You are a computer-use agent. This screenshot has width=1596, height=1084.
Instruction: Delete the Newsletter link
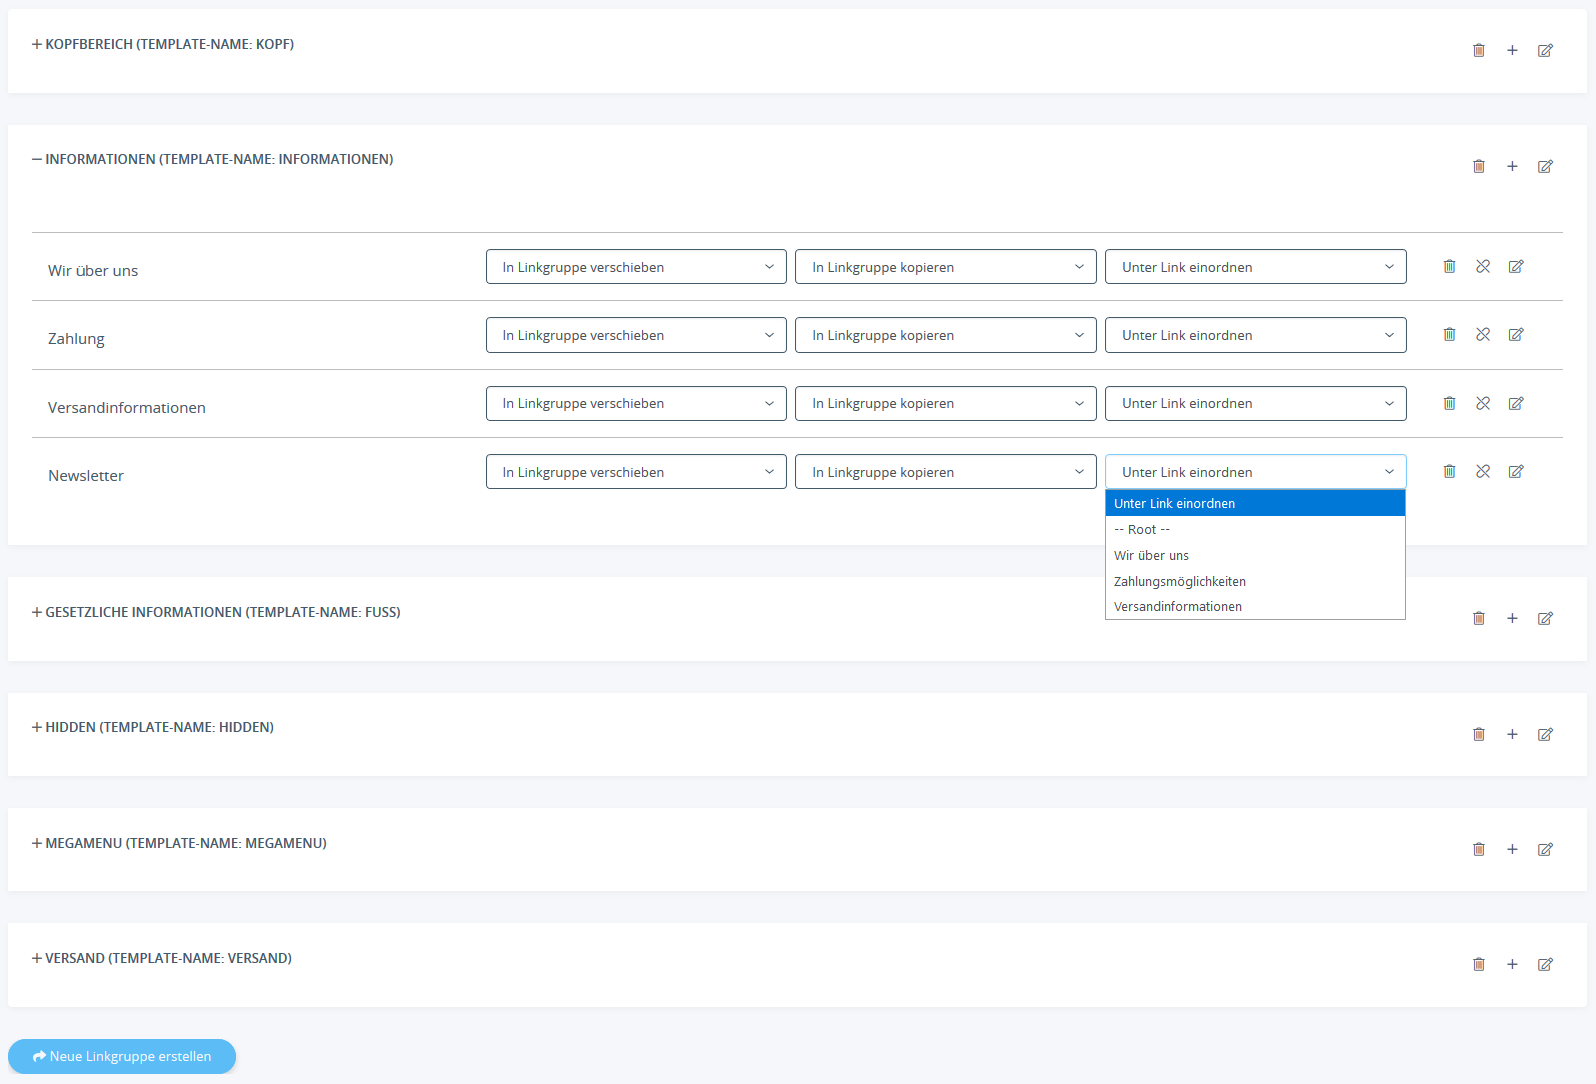pos(1449,471)
